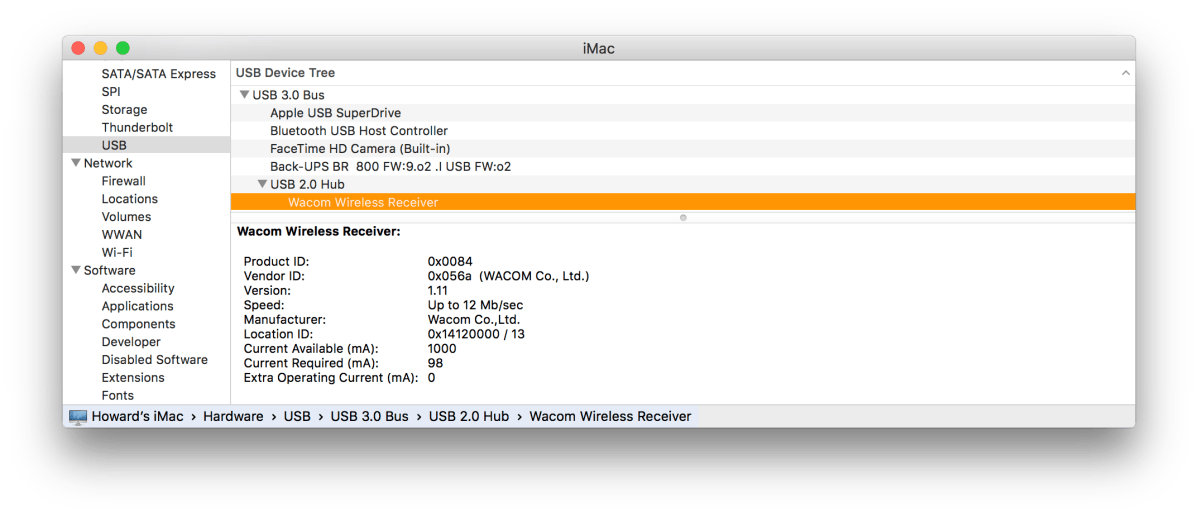Select Bluetooth USB Host Controller row

tap(358, 131)
